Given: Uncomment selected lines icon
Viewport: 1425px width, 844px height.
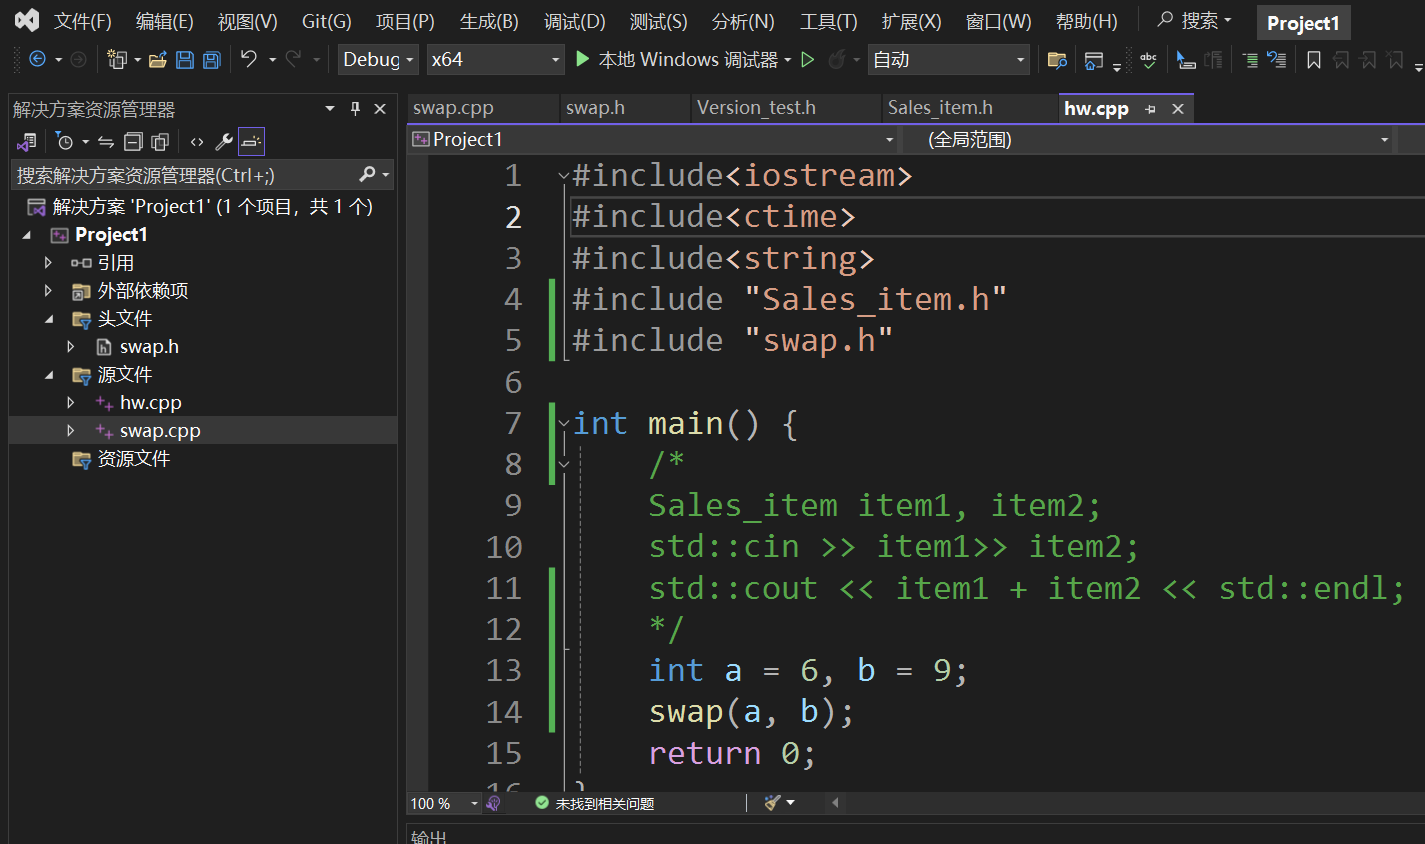Looking at the screenshot, I should click(x=1277, y=60).
